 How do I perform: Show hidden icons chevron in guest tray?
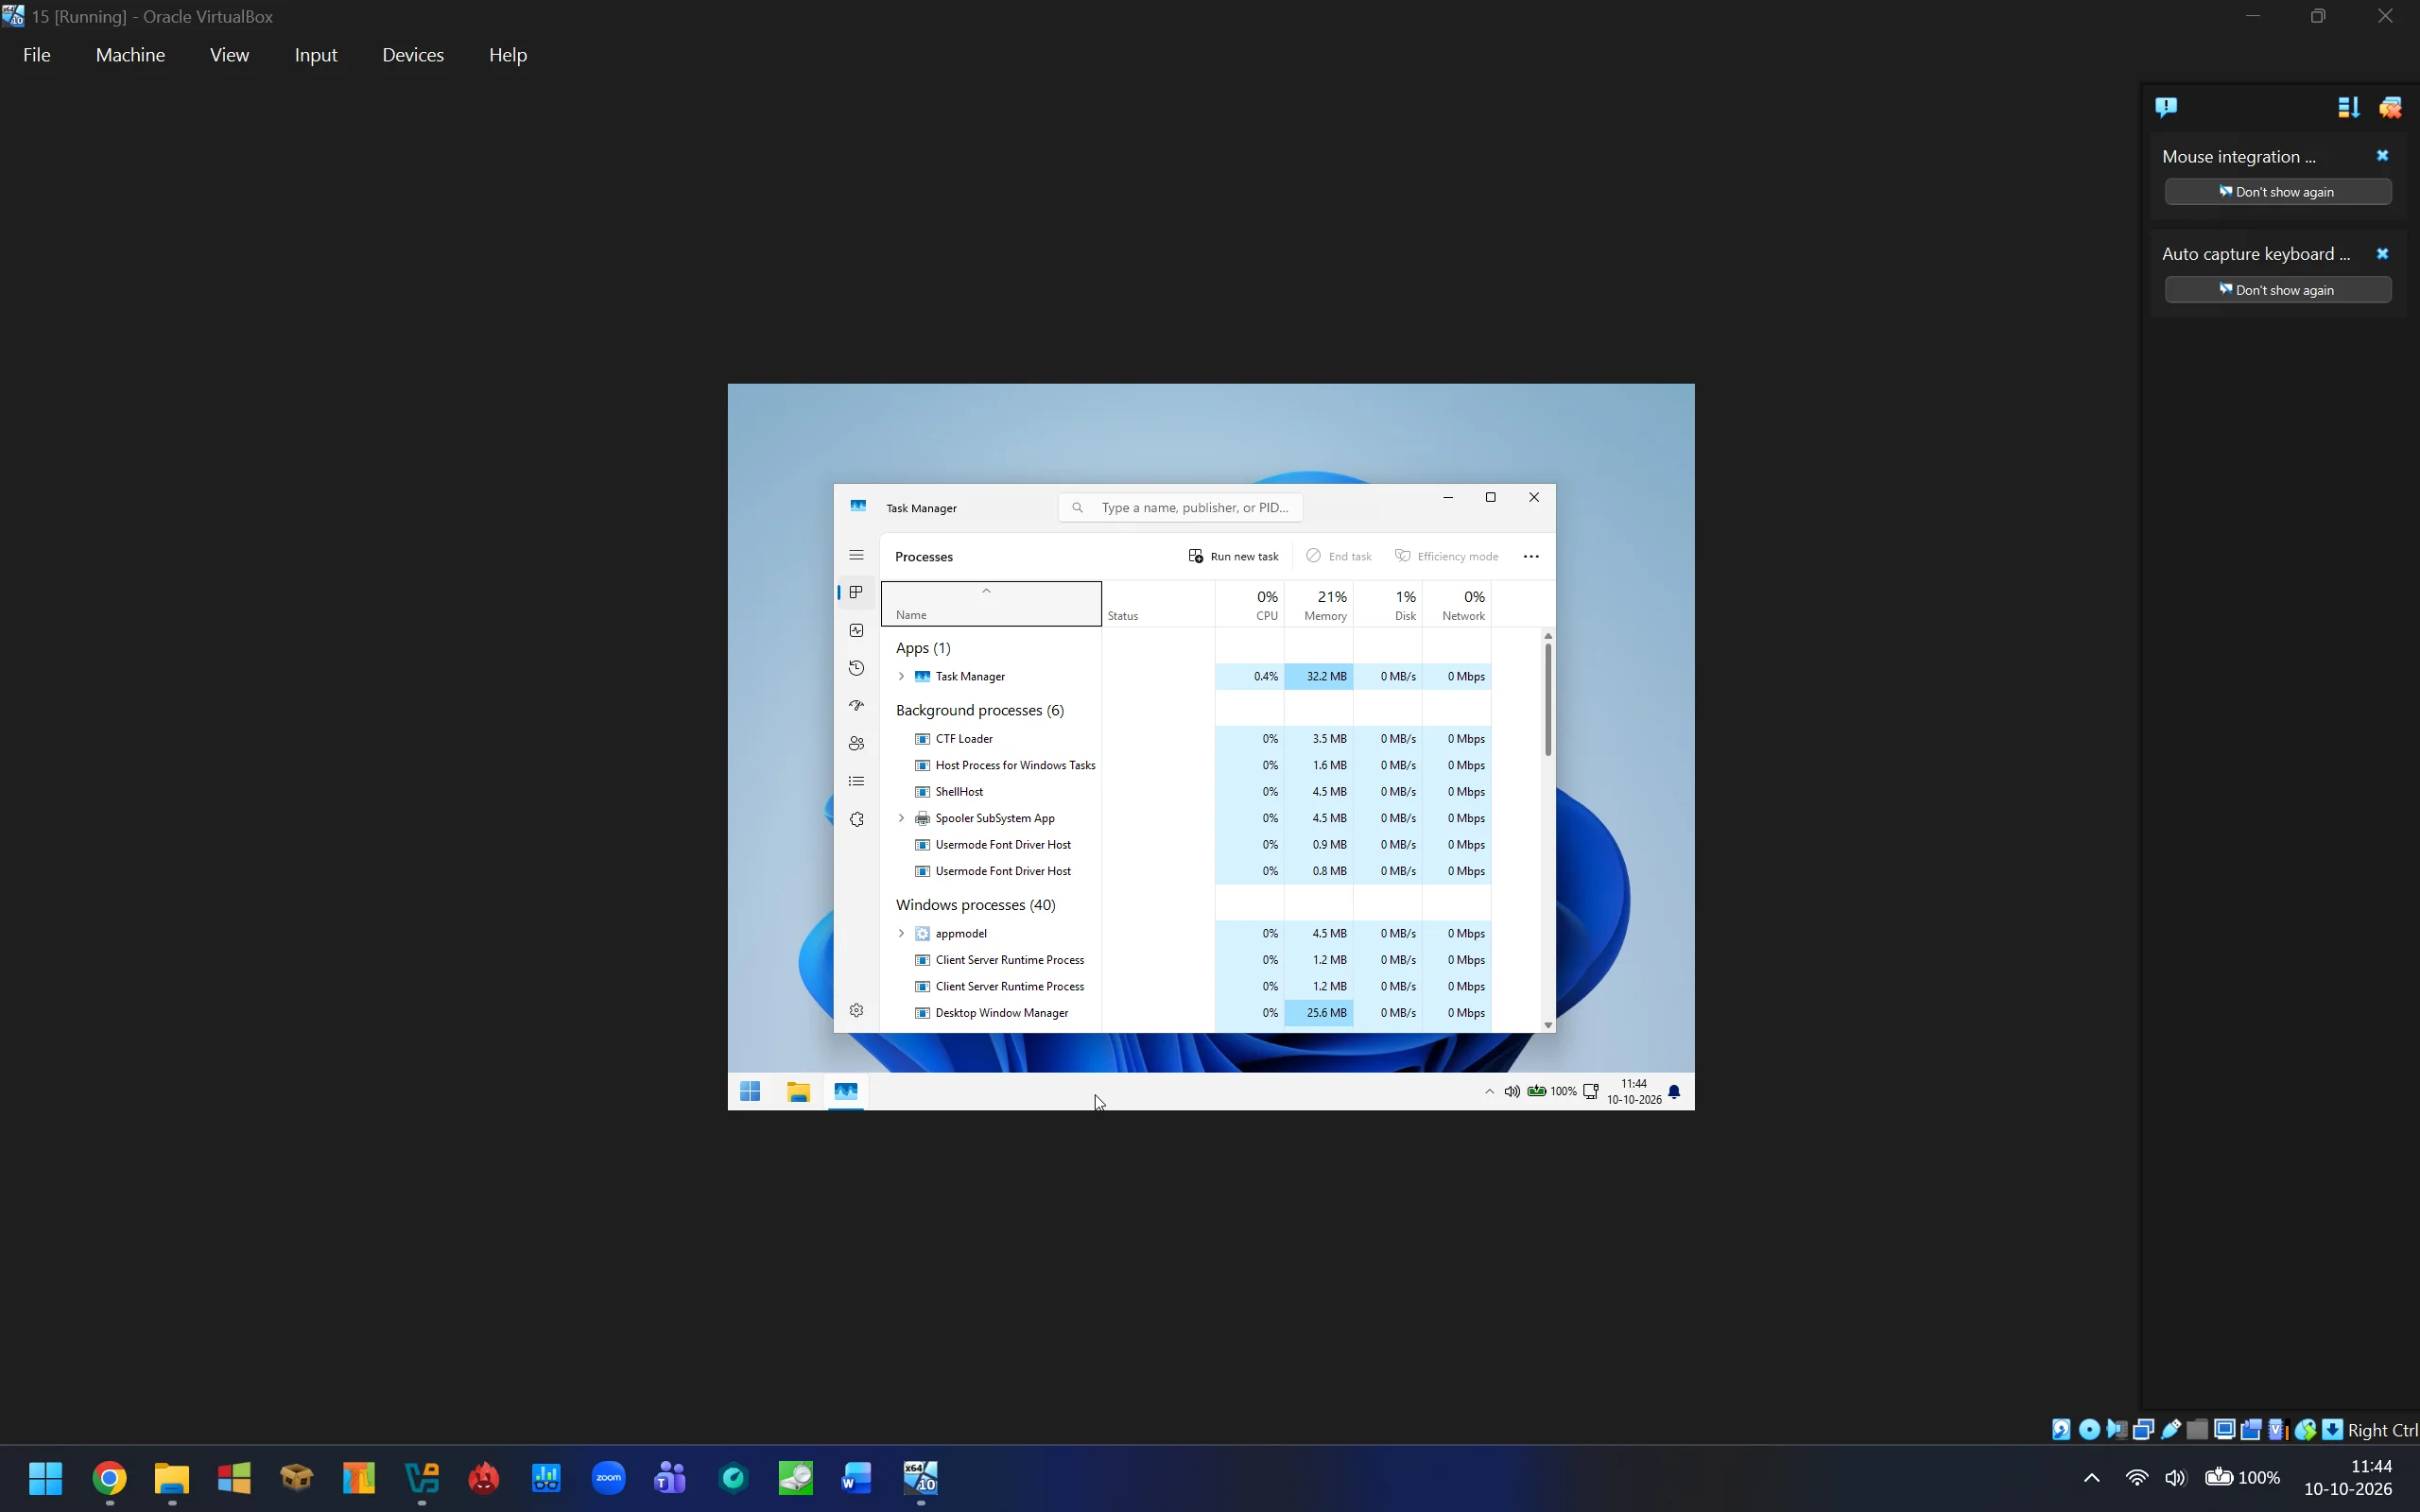pos(1489,1092)
